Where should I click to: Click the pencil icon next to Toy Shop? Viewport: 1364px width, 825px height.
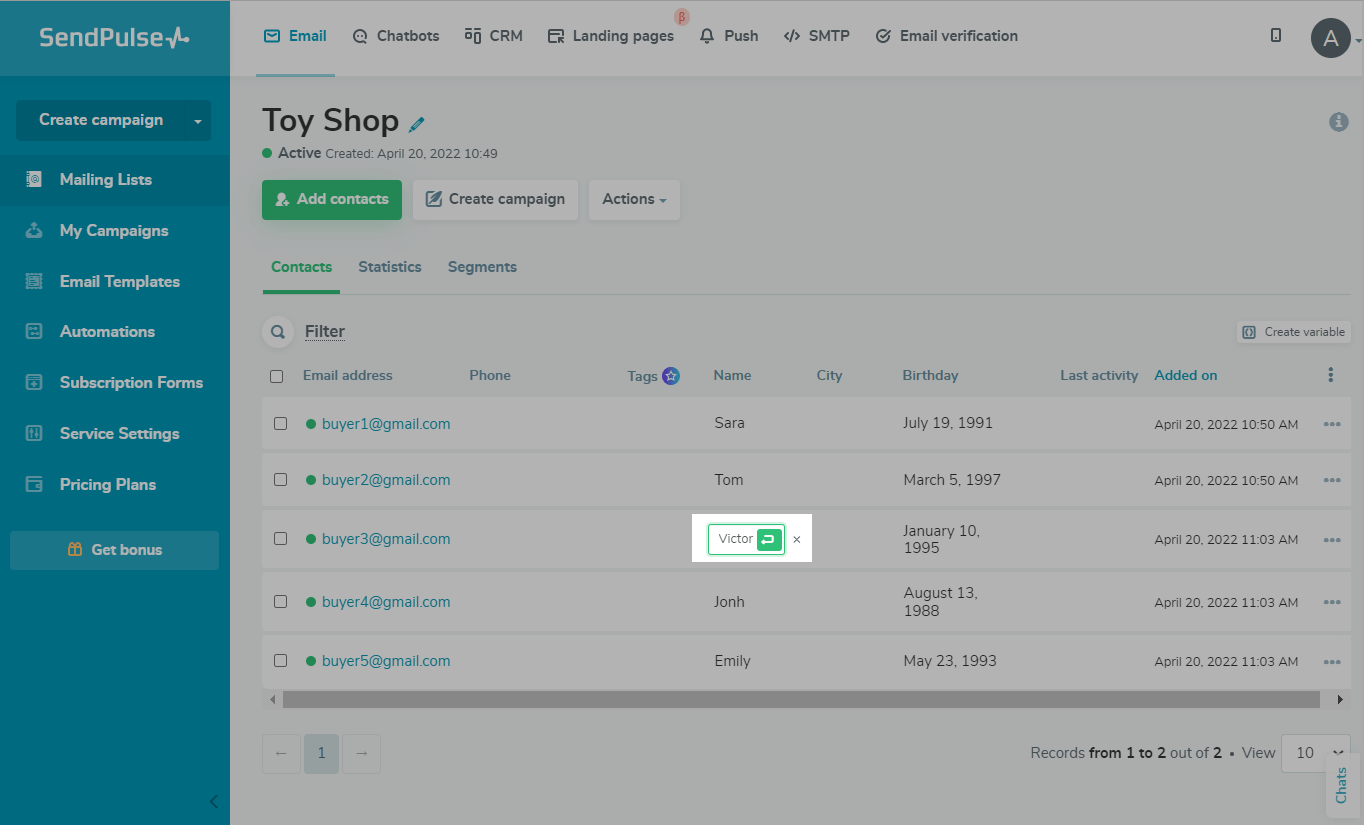click(x=417, y=124)
